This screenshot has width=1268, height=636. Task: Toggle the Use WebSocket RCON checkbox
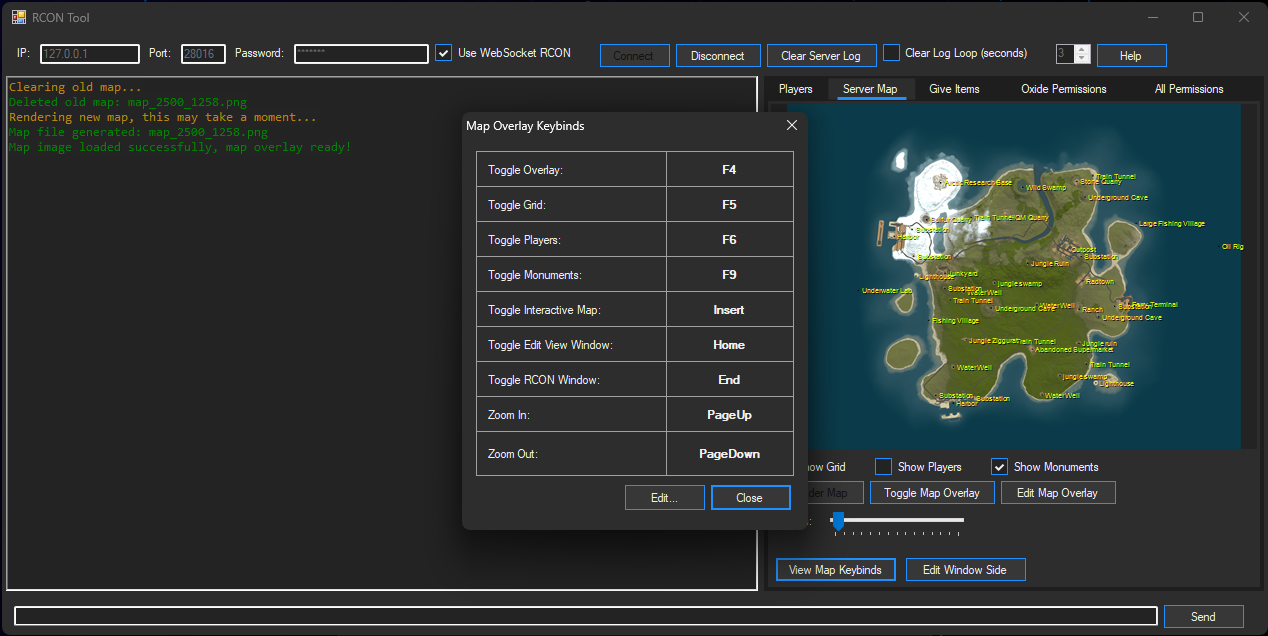click(x=444, y=53)
